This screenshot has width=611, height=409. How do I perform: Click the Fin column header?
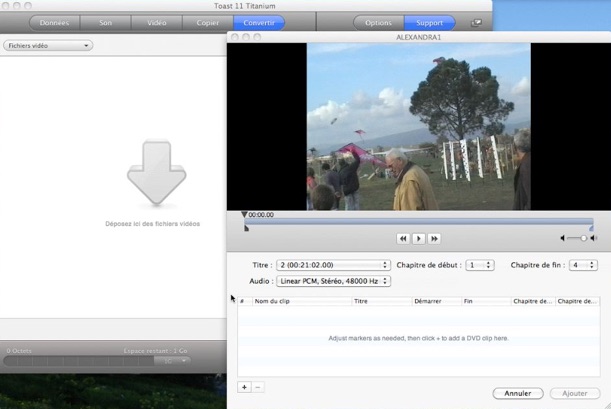coord(486,301)
